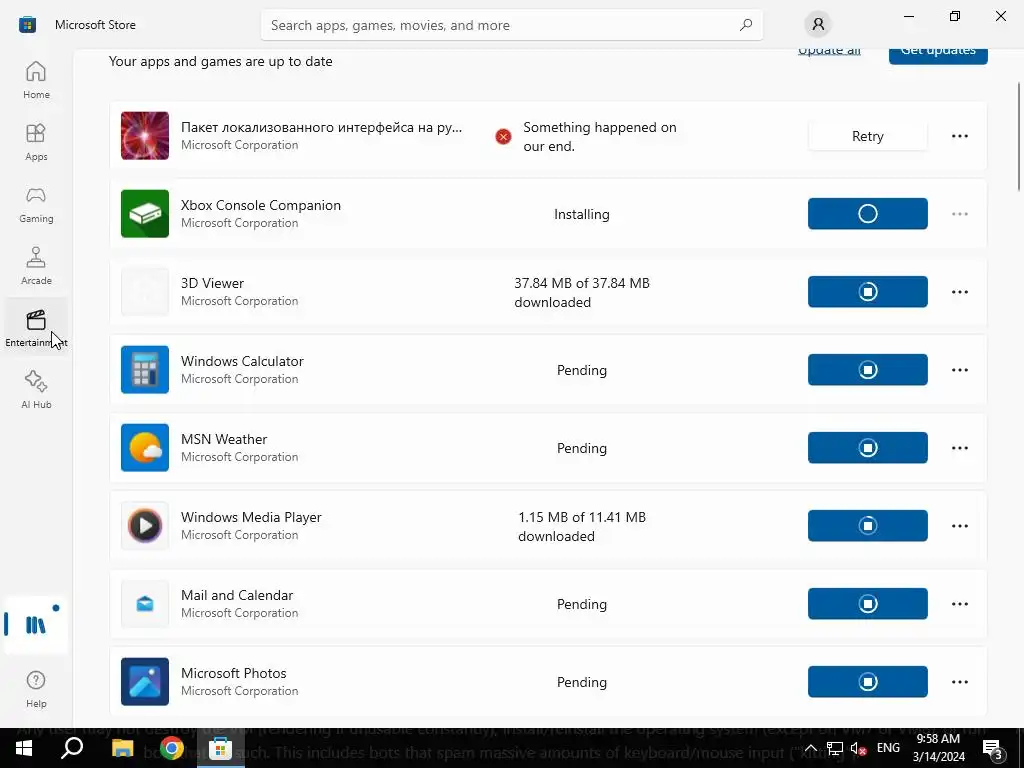Retry the Russian language pack update

pyautogui.click(x=867, y=136)
